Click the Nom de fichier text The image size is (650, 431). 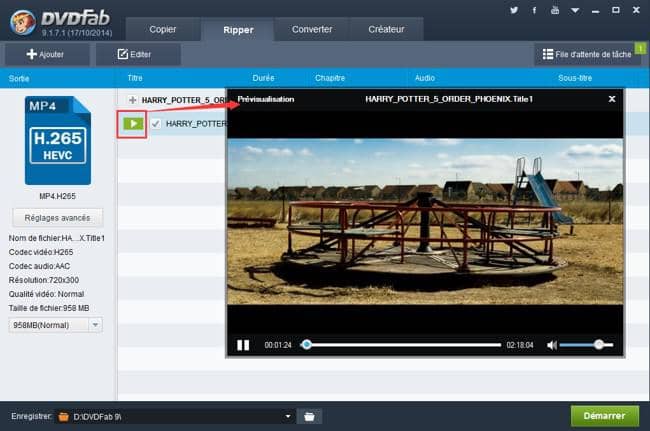pyautogui.click(x=57, y=238)
